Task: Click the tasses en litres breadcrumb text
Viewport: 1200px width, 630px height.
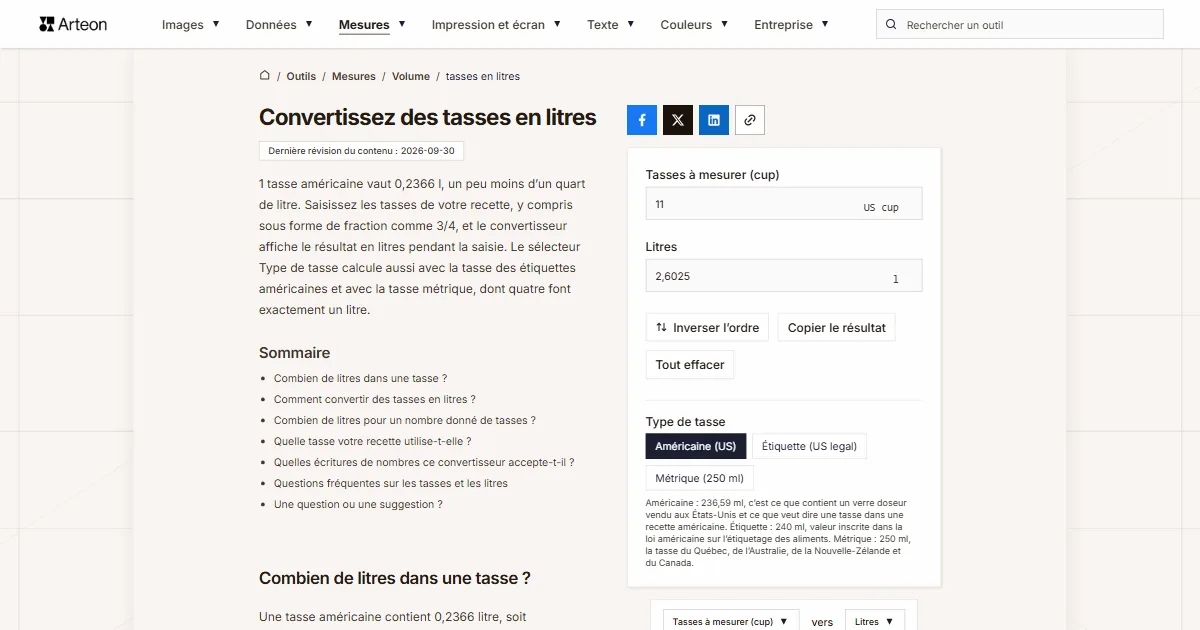Action: [x=483, y=76]
